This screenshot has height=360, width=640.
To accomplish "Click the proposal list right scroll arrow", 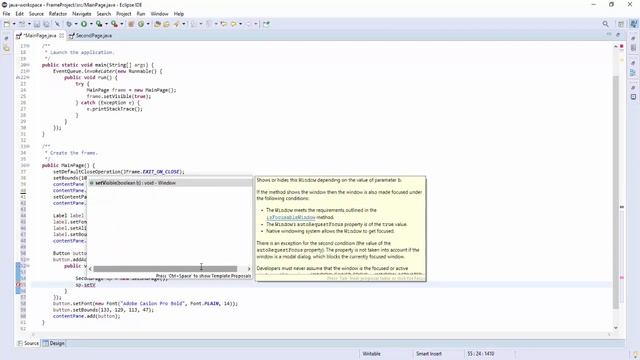I will pos(249,269).
